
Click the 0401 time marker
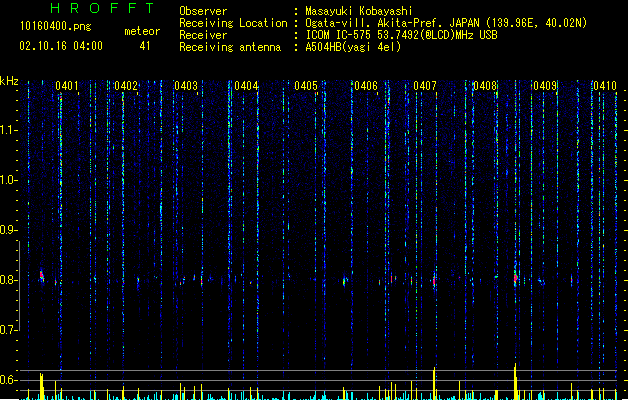pyautogui.click(x=67, y=86)
